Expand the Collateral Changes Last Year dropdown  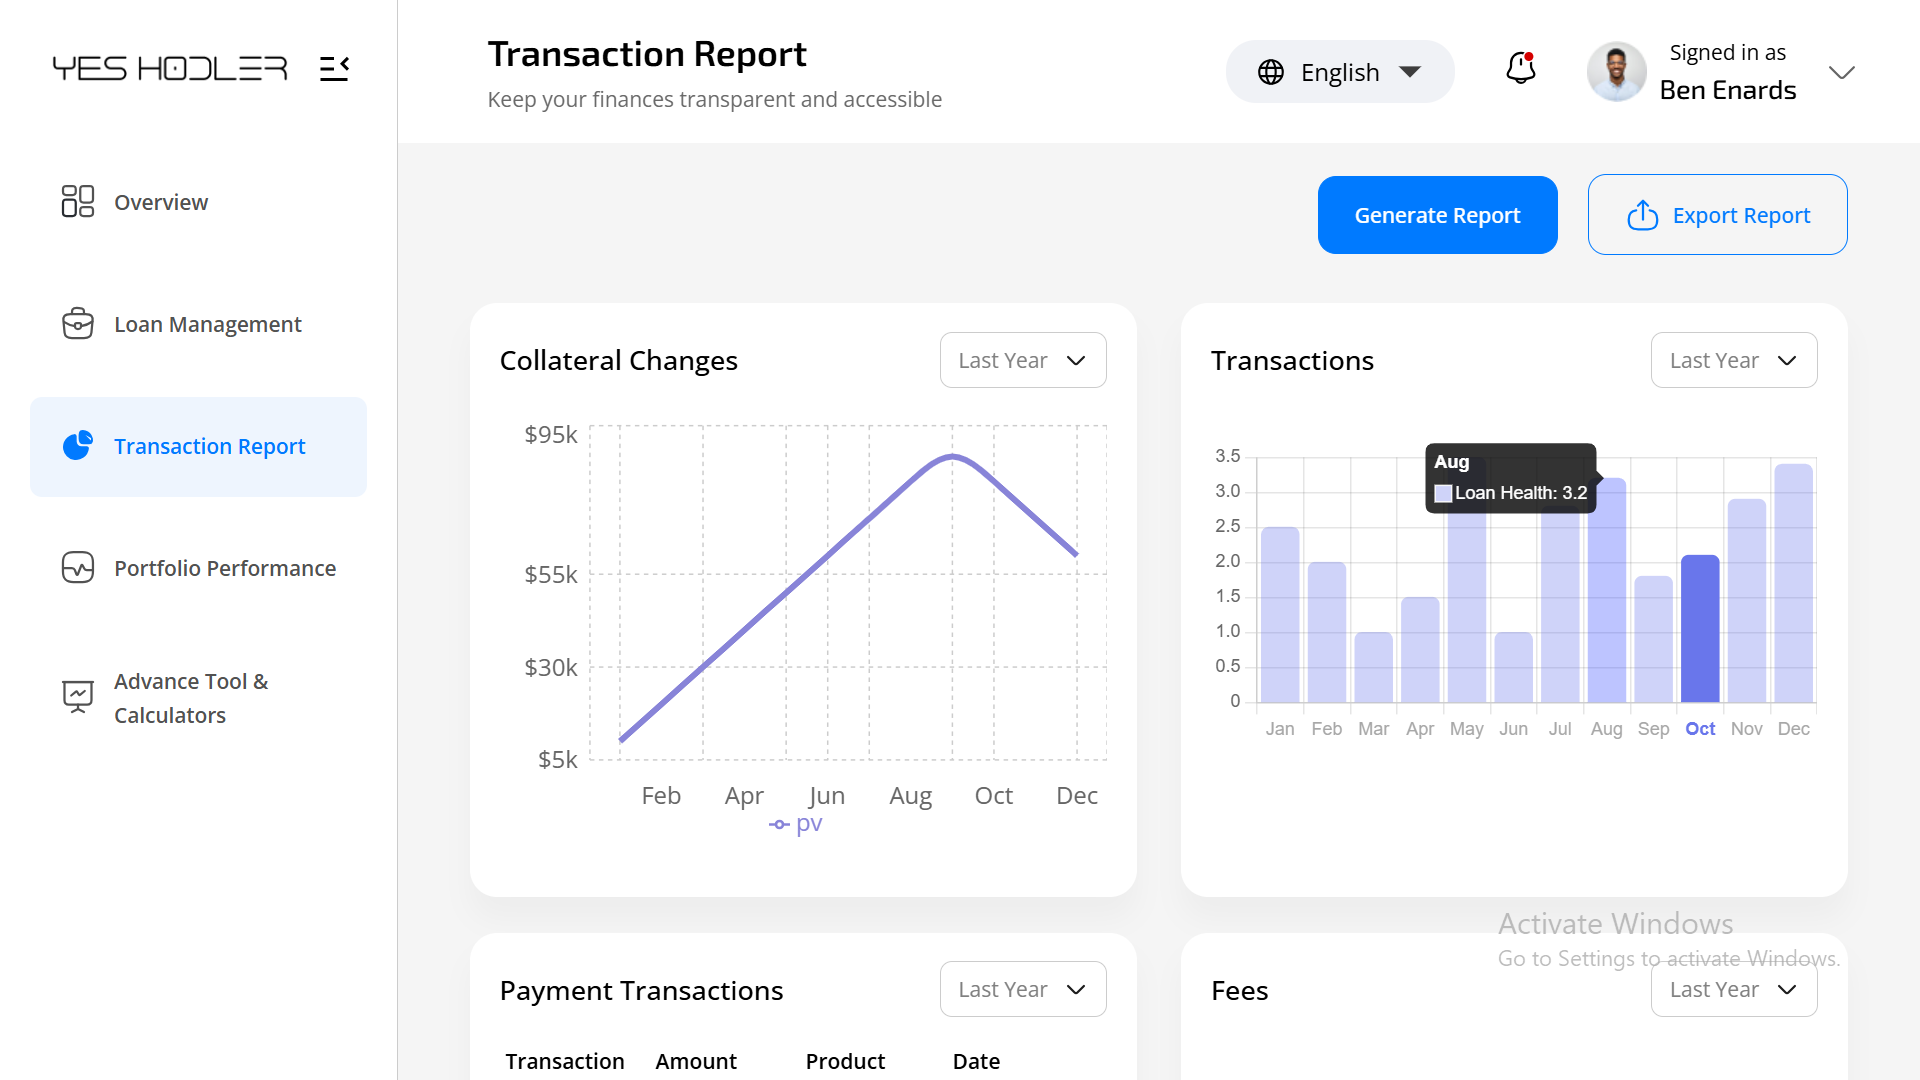pos(1022,360)
